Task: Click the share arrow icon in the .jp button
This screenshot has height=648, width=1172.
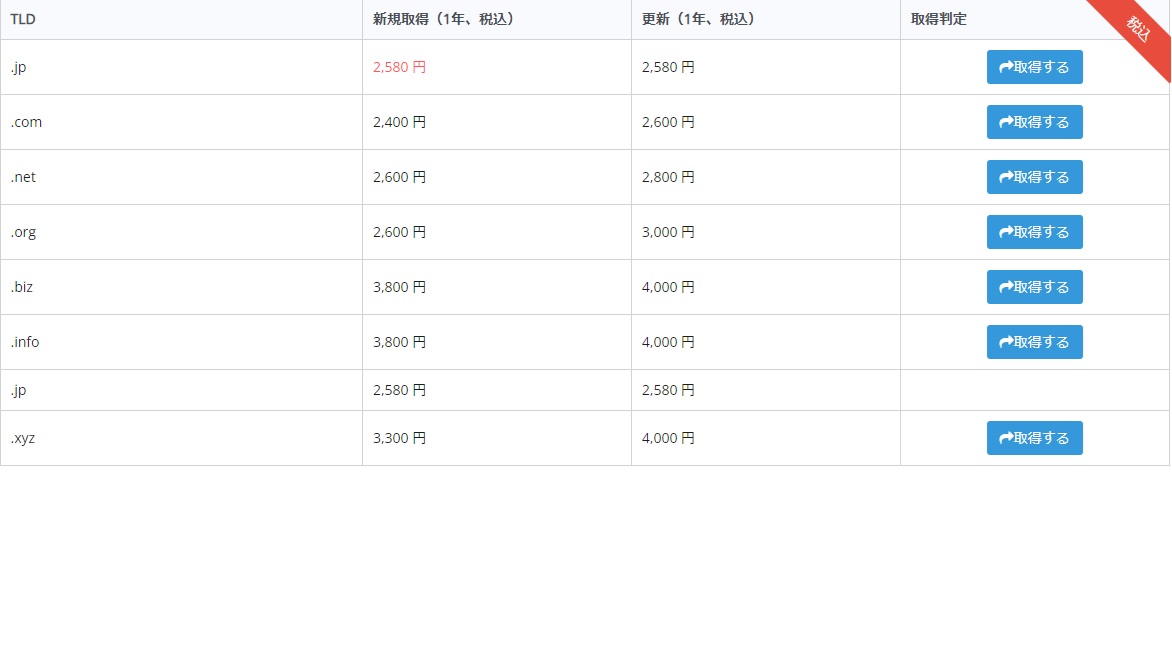Action: (x=1006, y=67)
